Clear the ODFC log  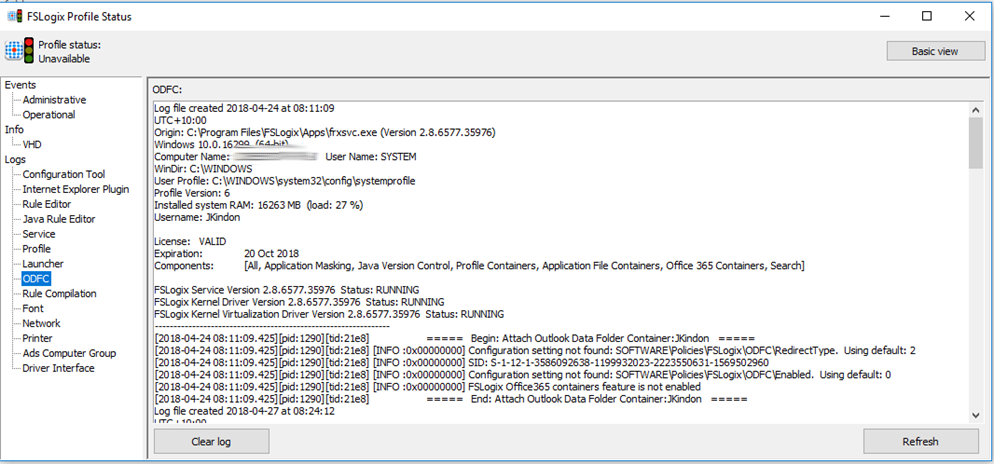click(x=211, y=441)
